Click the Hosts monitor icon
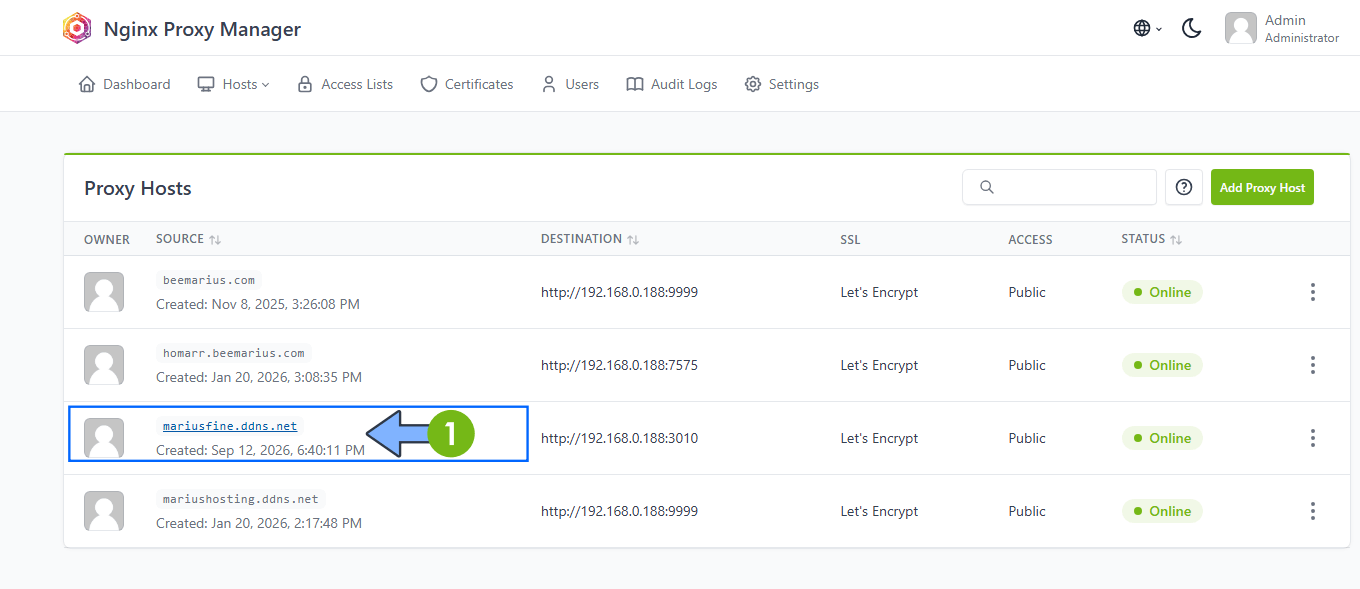Image resolution: width=1360 pixels, height=589 pixels. (206, 84)
